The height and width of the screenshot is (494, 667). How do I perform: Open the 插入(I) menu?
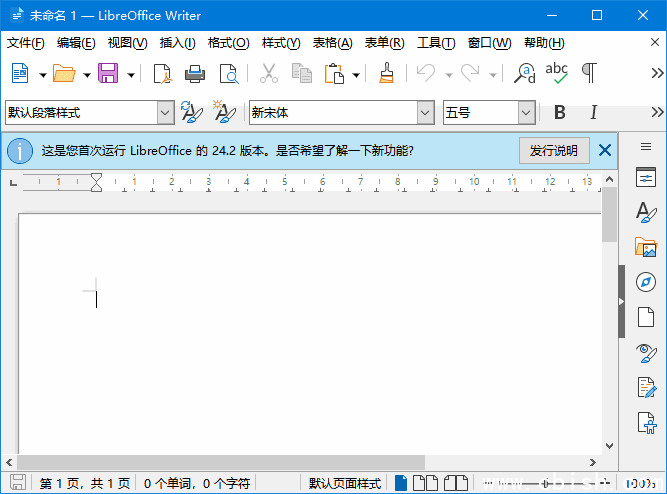tap(177, 43)
